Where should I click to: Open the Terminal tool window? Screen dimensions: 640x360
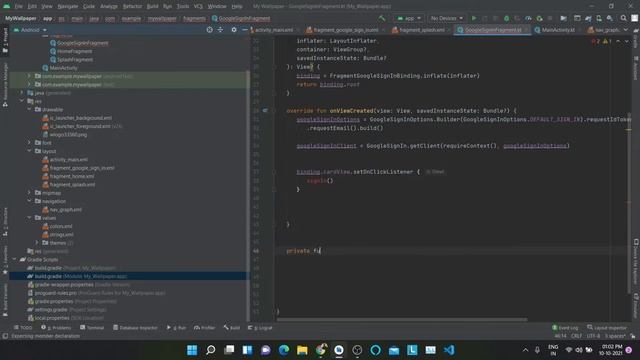click(x=92, y=327)
